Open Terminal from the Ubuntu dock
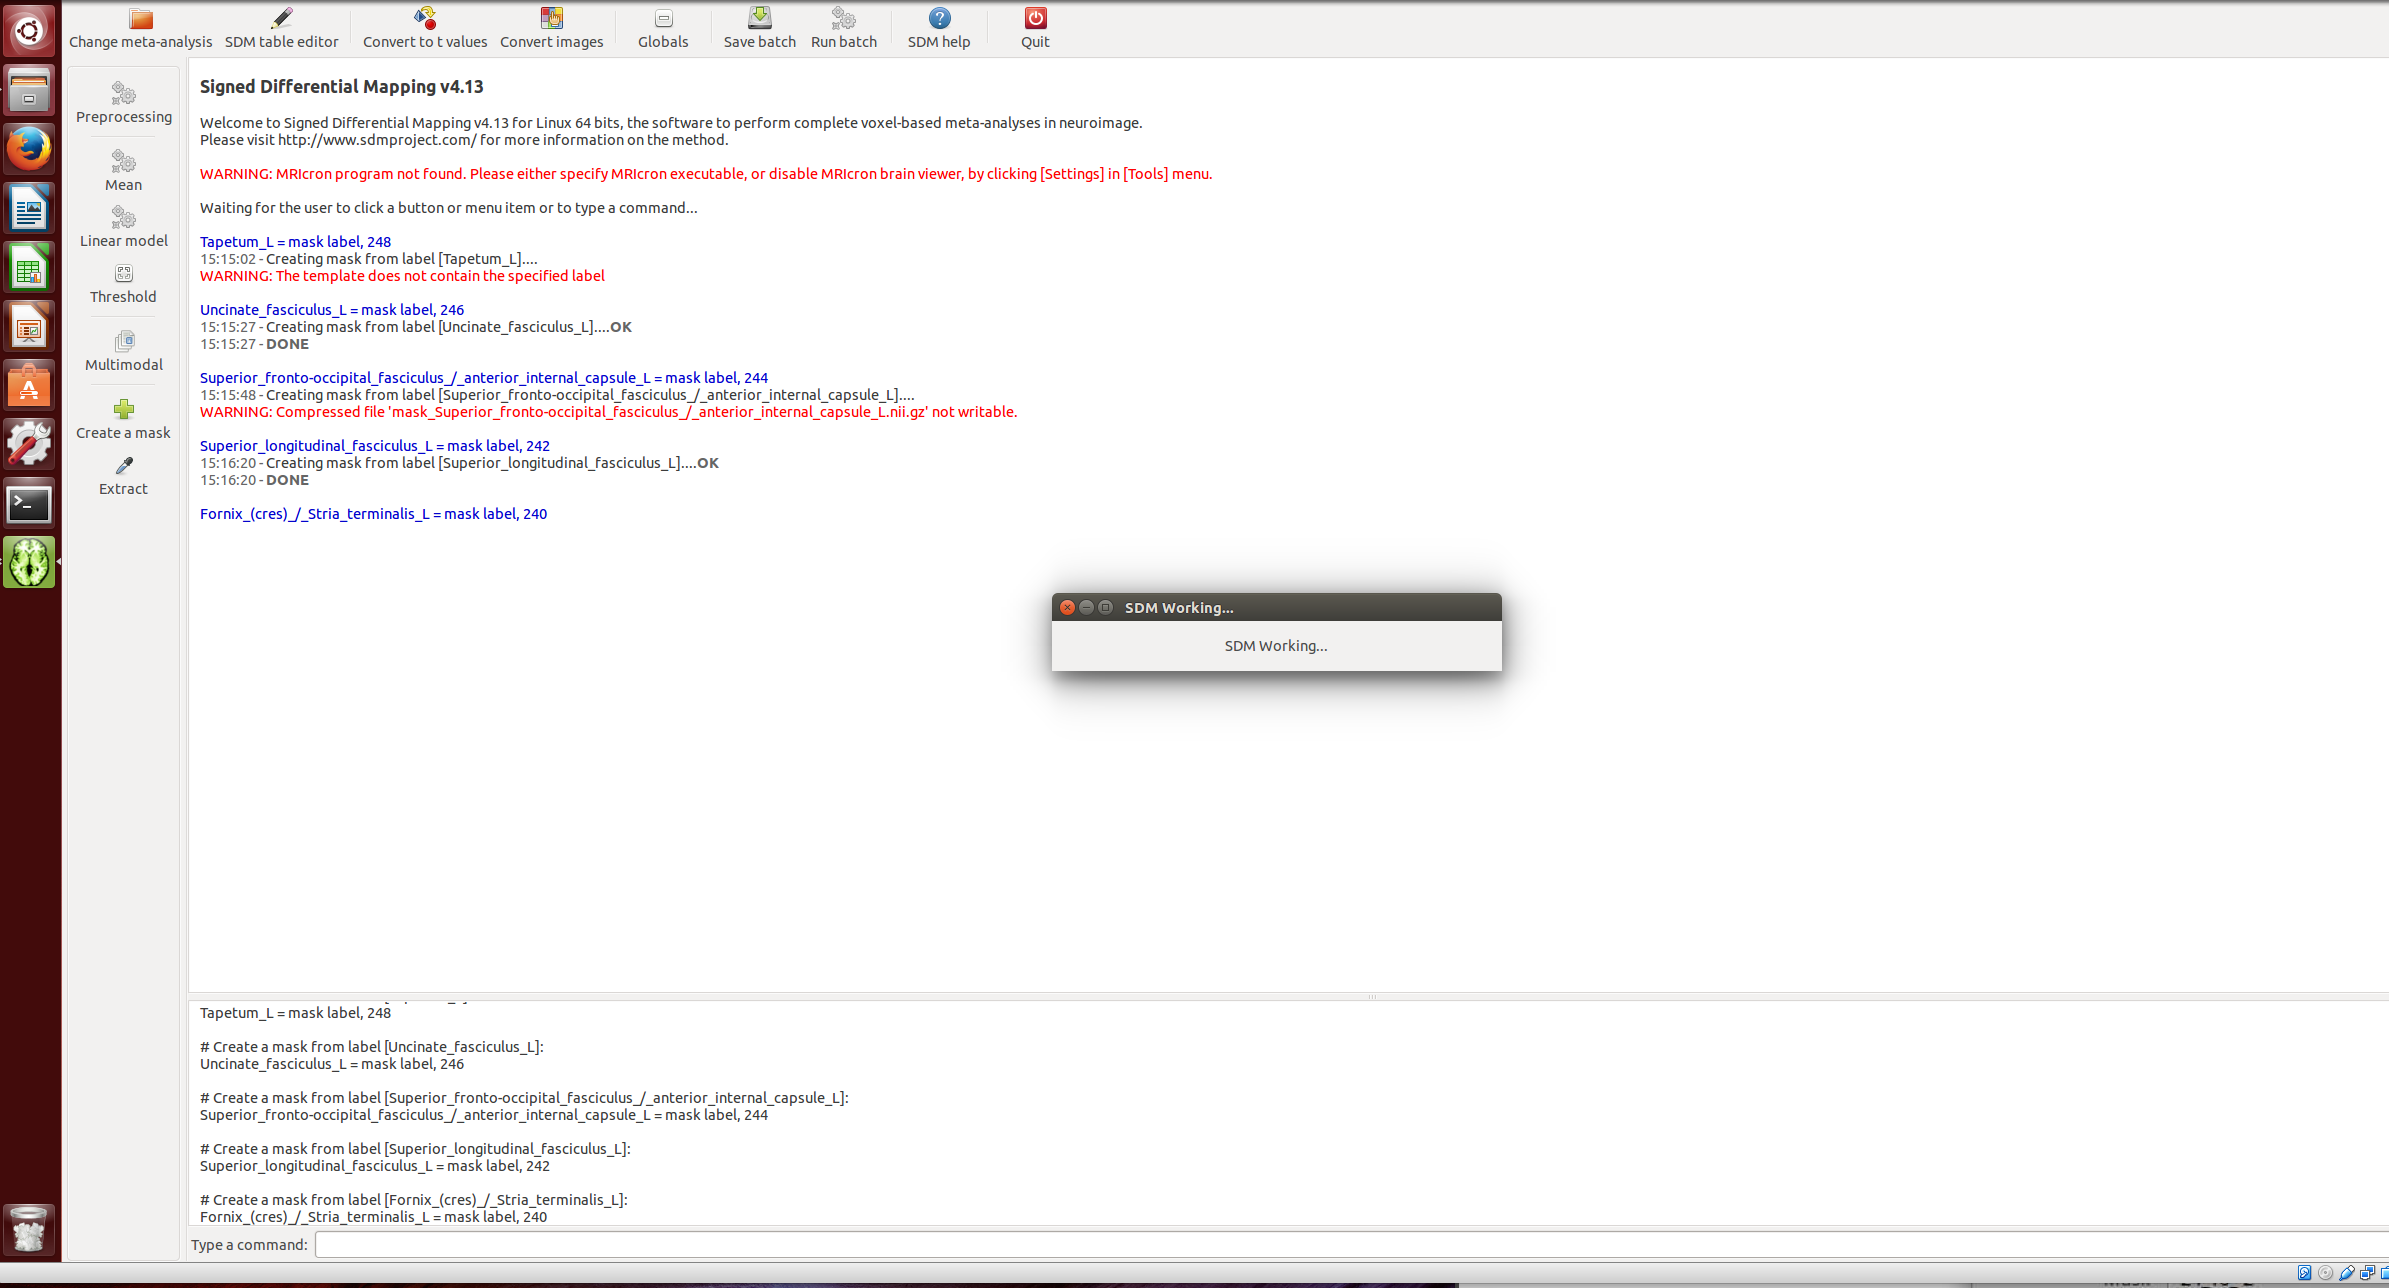2389x1288 pixels. click(29, 504)
